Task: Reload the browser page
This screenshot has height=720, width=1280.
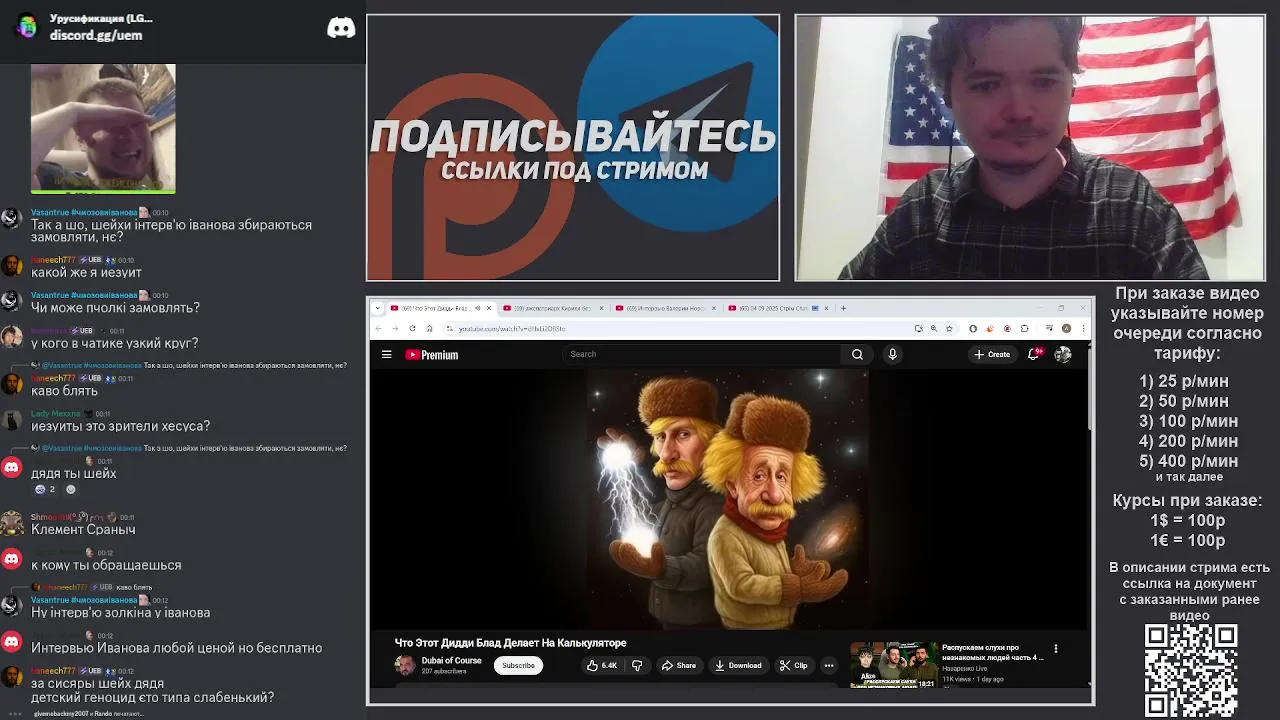Action: (412, 328)
